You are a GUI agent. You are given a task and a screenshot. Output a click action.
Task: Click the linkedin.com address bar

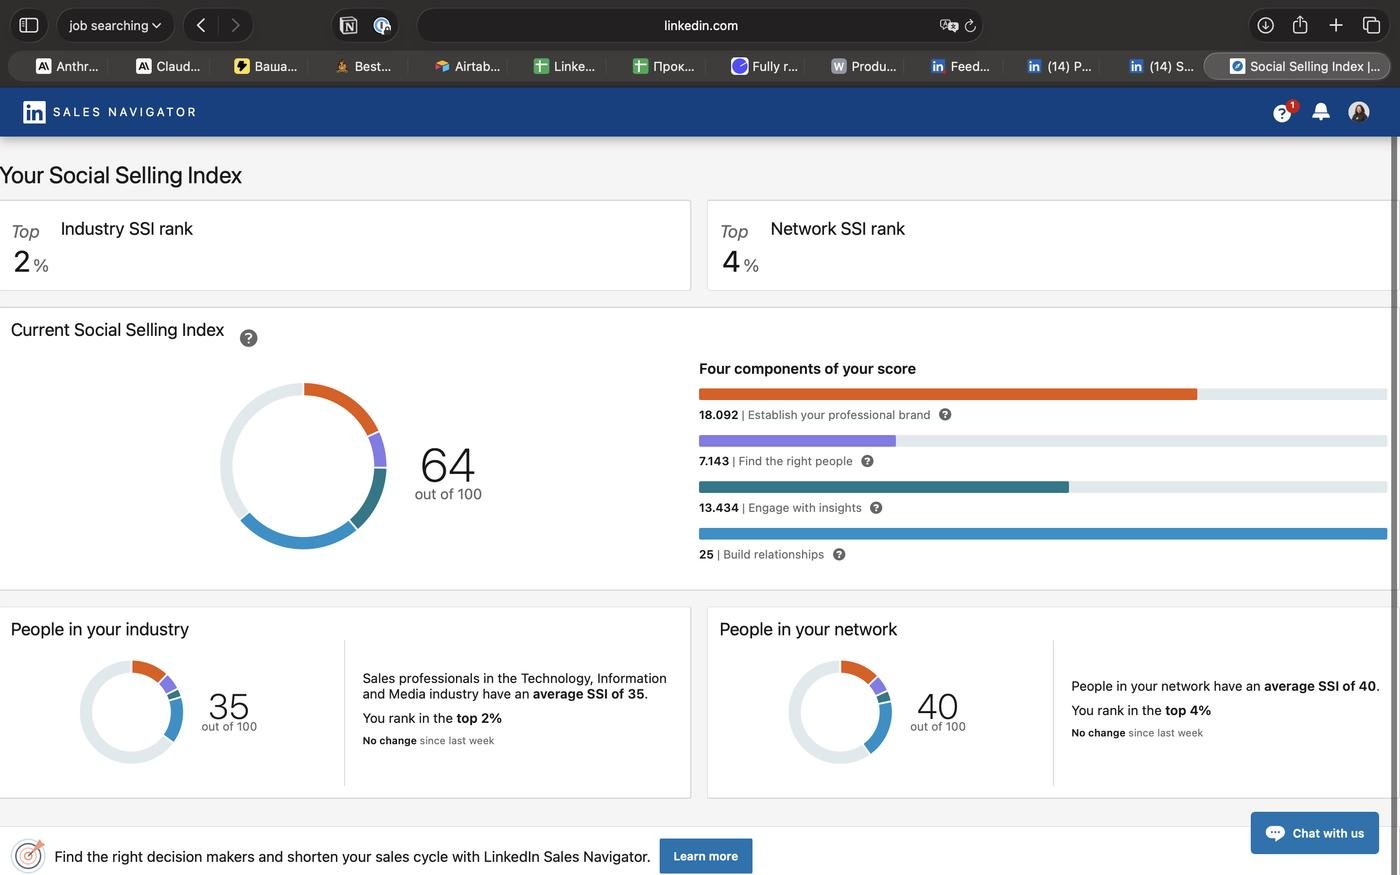pos(700,25)
